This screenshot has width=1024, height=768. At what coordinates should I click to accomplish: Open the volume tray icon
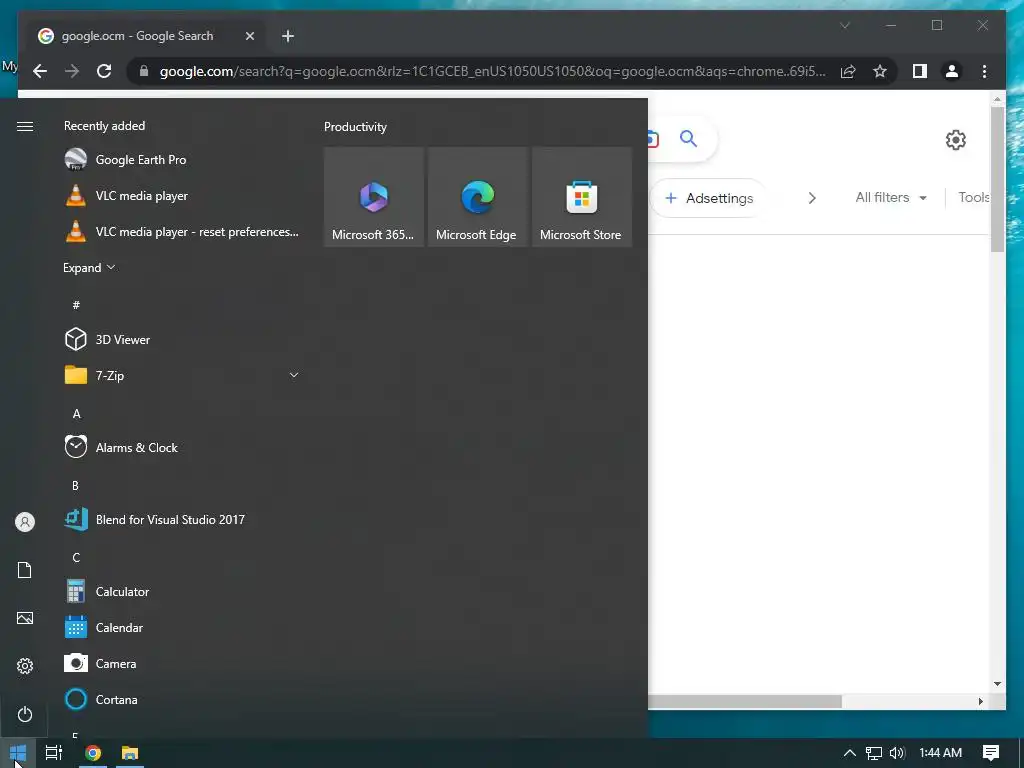click(897, 753)
